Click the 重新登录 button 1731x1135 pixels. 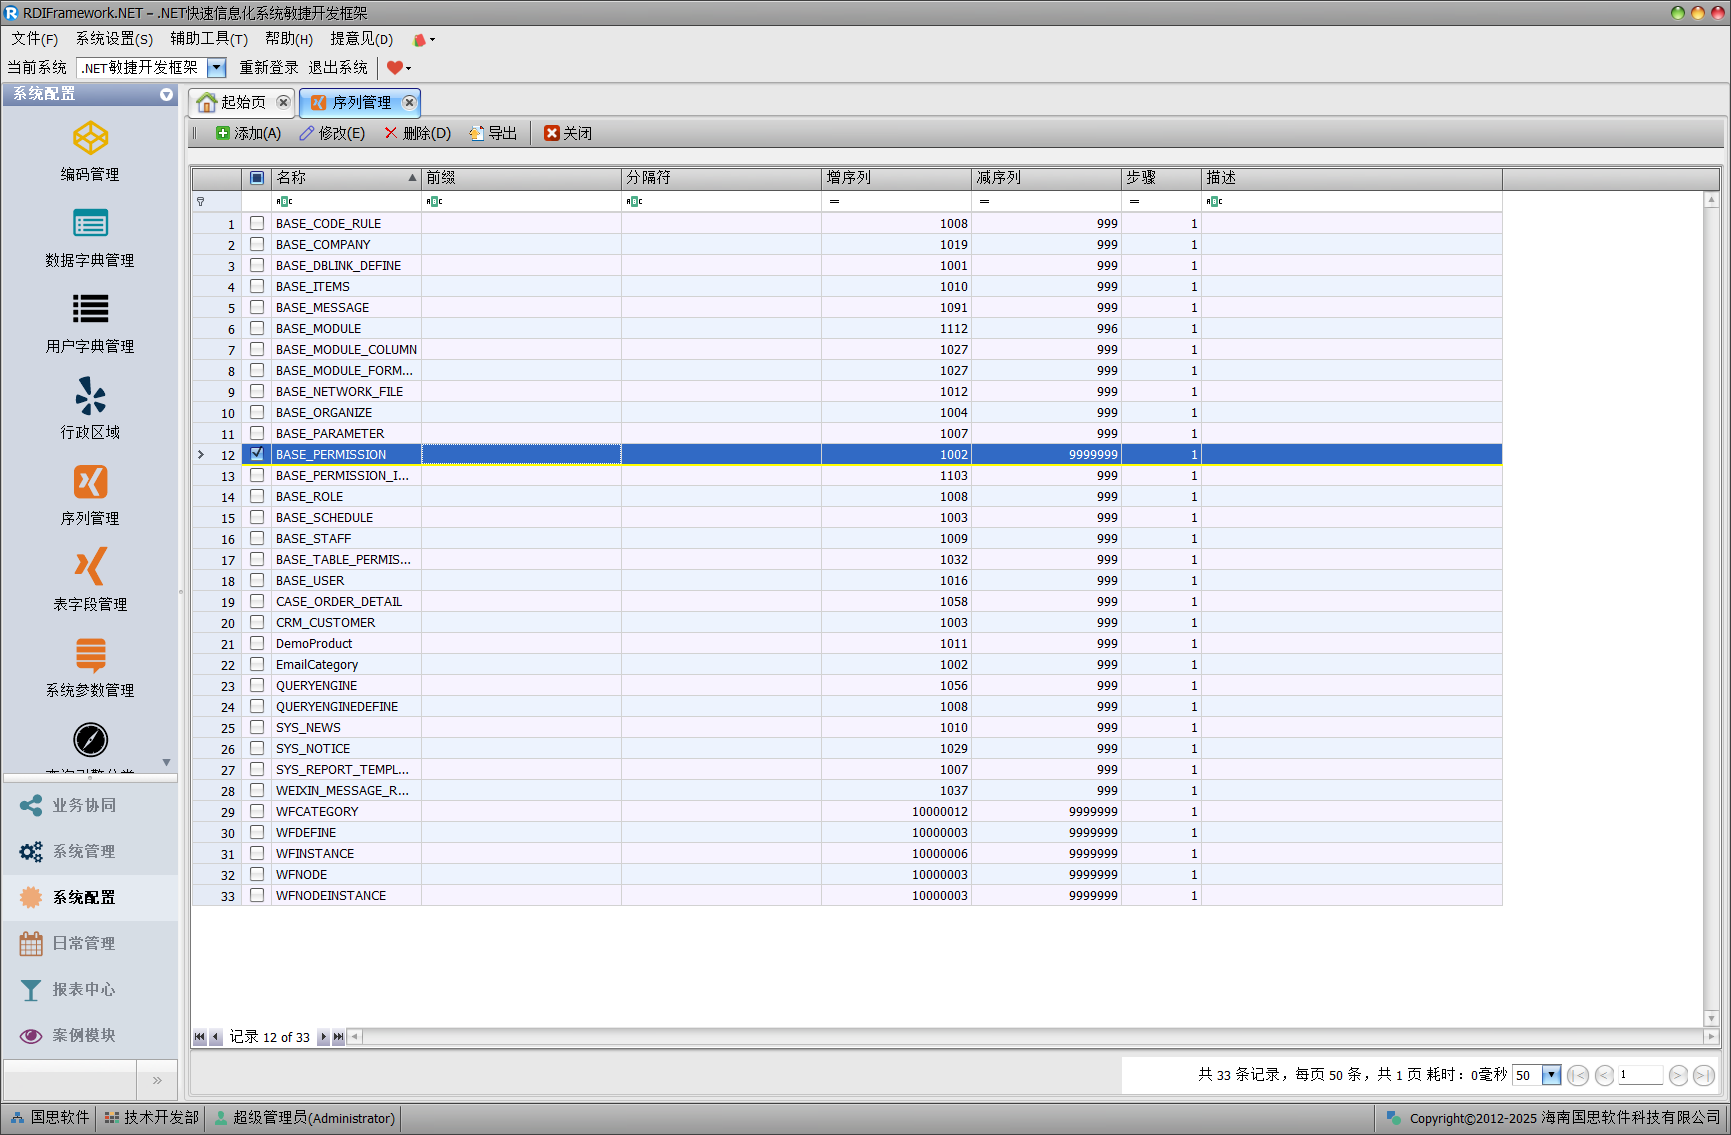click(268, 68)
